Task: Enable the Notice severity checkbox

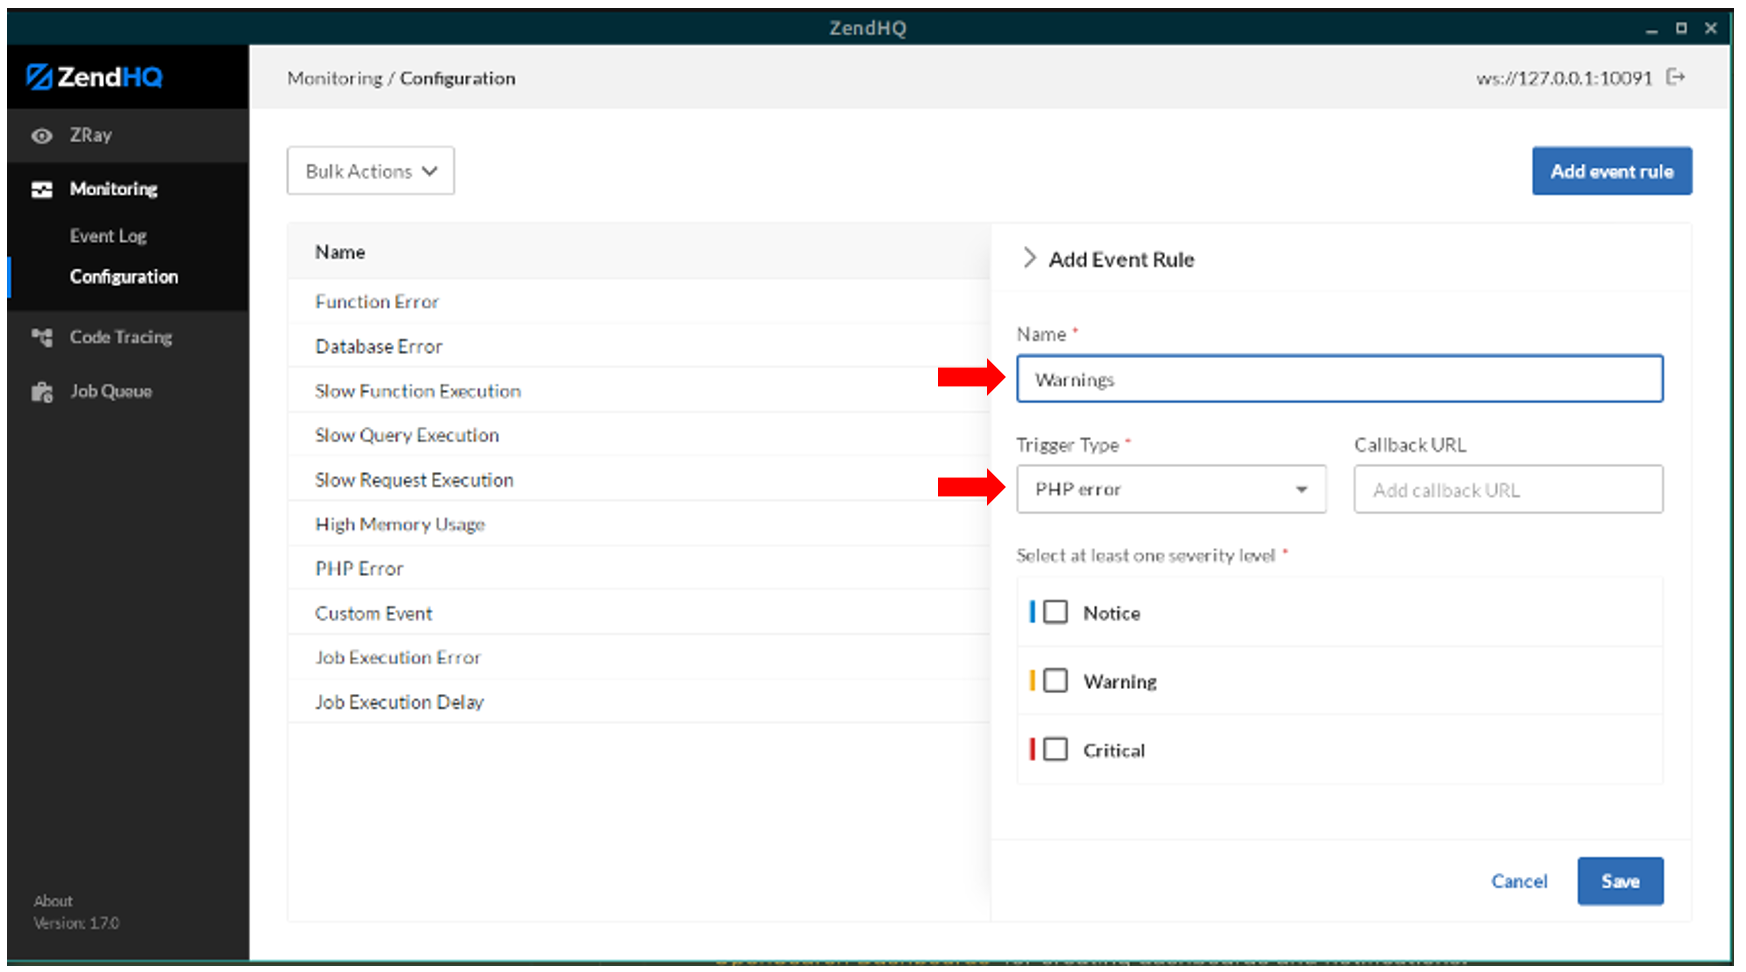Action: pos(1056,612)
